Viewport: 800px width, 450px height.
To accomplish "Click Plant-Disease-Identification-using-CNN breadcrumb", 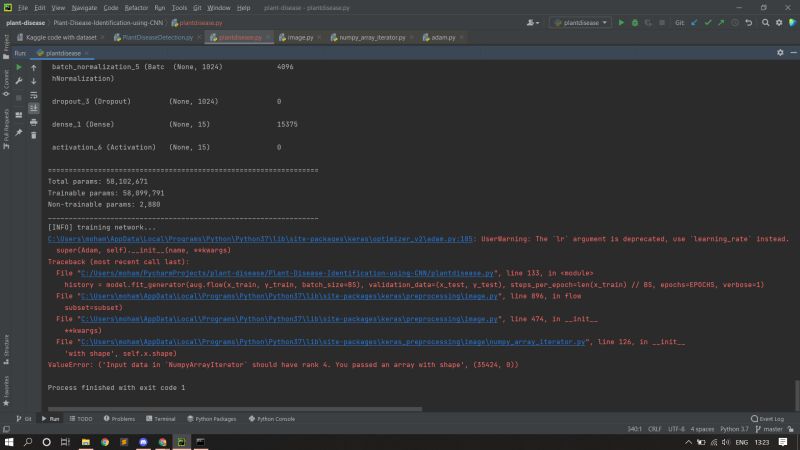I will (108, 23).
